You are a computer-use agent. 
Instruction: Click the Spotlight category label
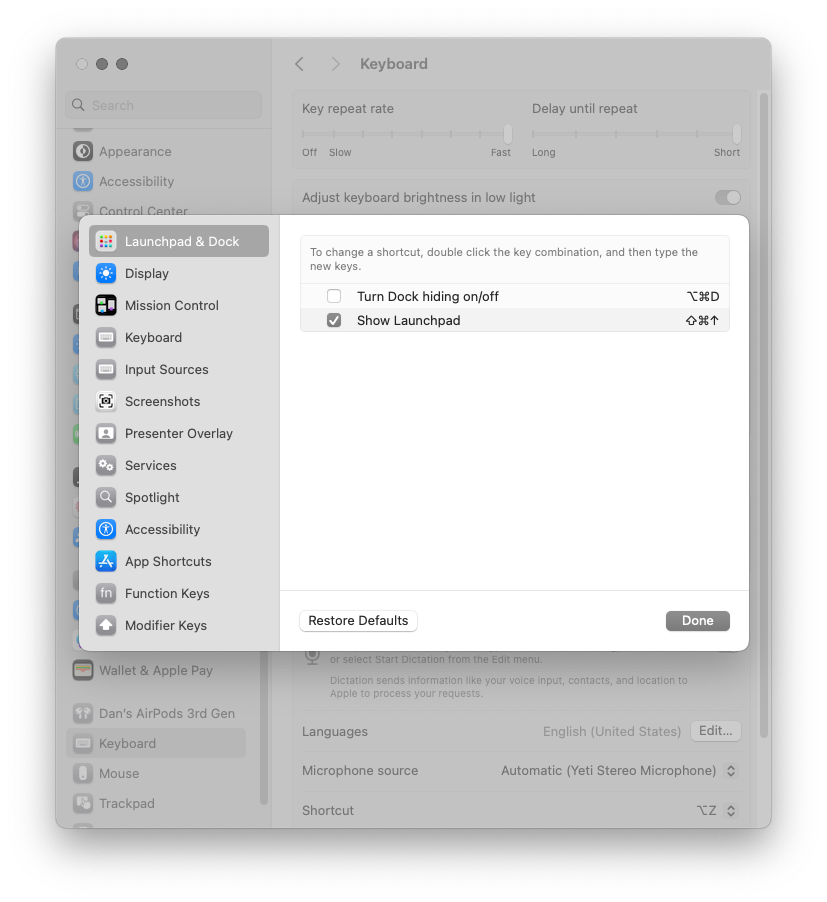[x=152, y=497]
